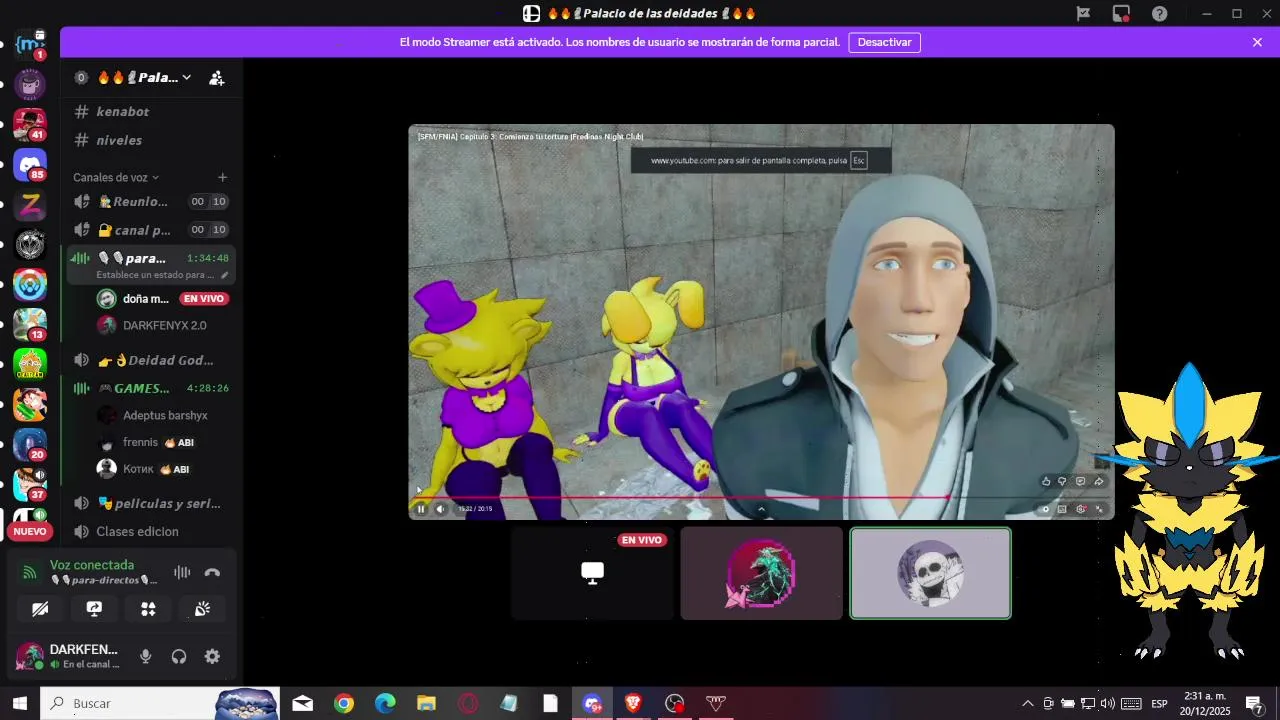Open the inbox icon in title bar
This screenshot has height=720, width=1280.
(x=1121, y=13)
